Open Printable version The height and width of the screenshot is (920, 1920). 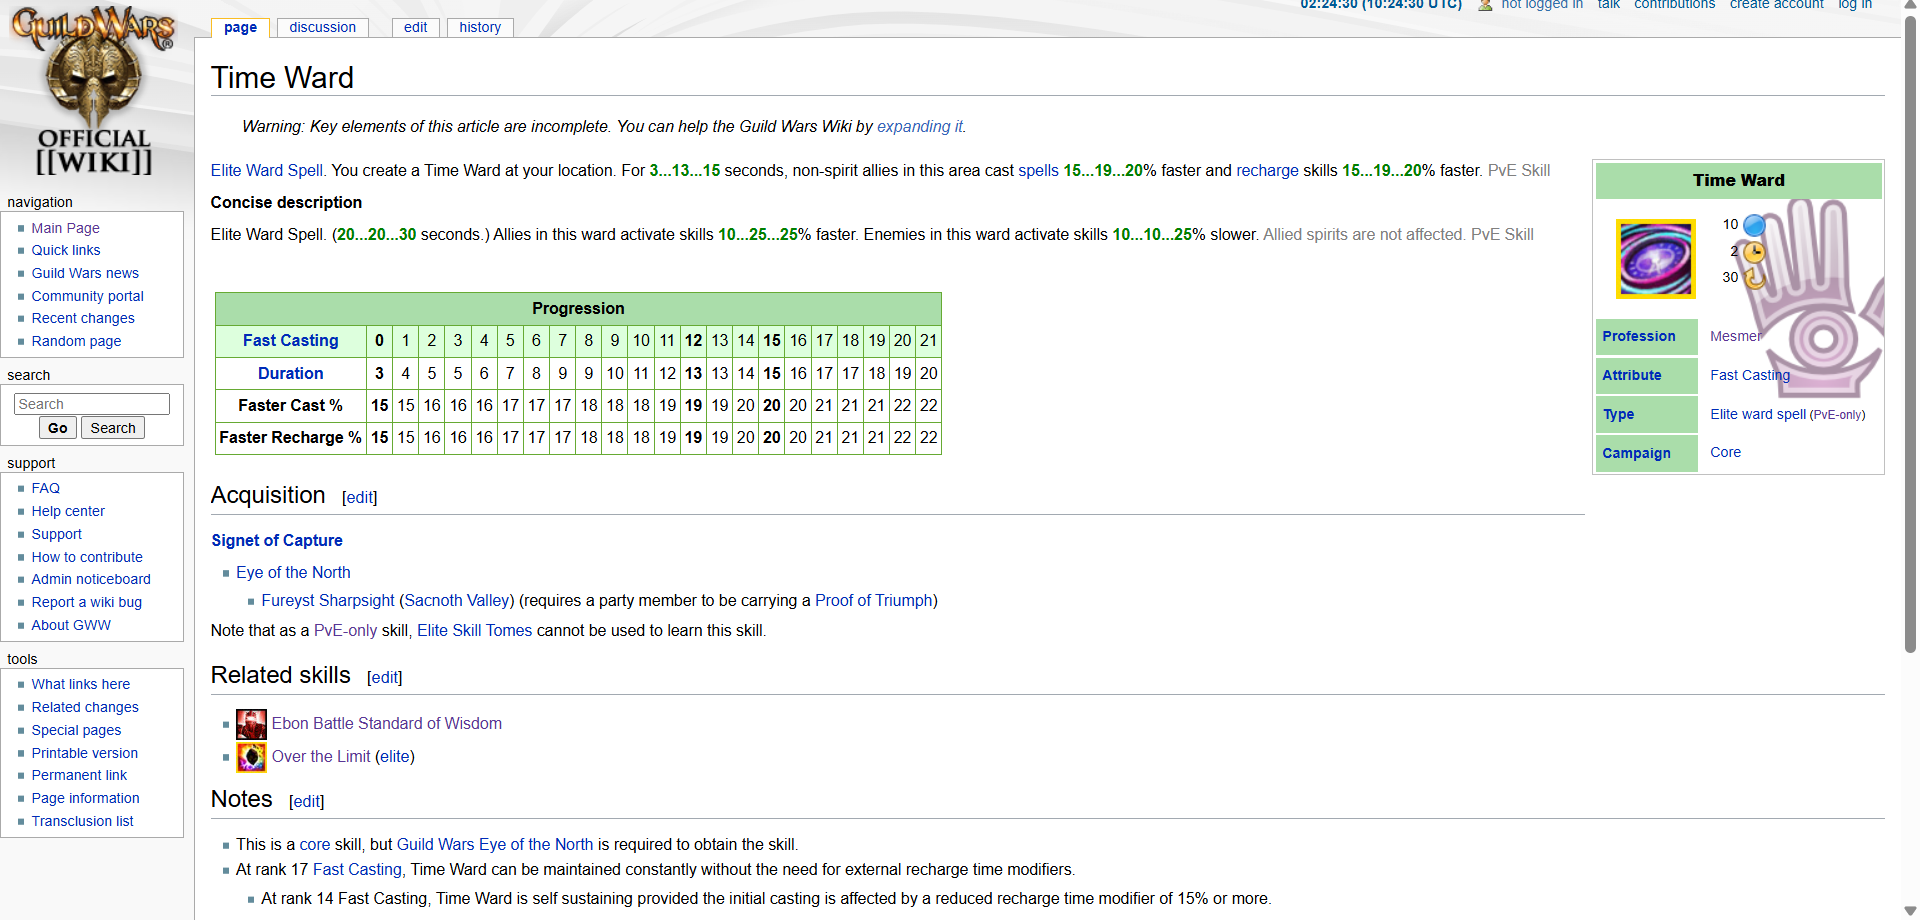(x=84, y=753)
